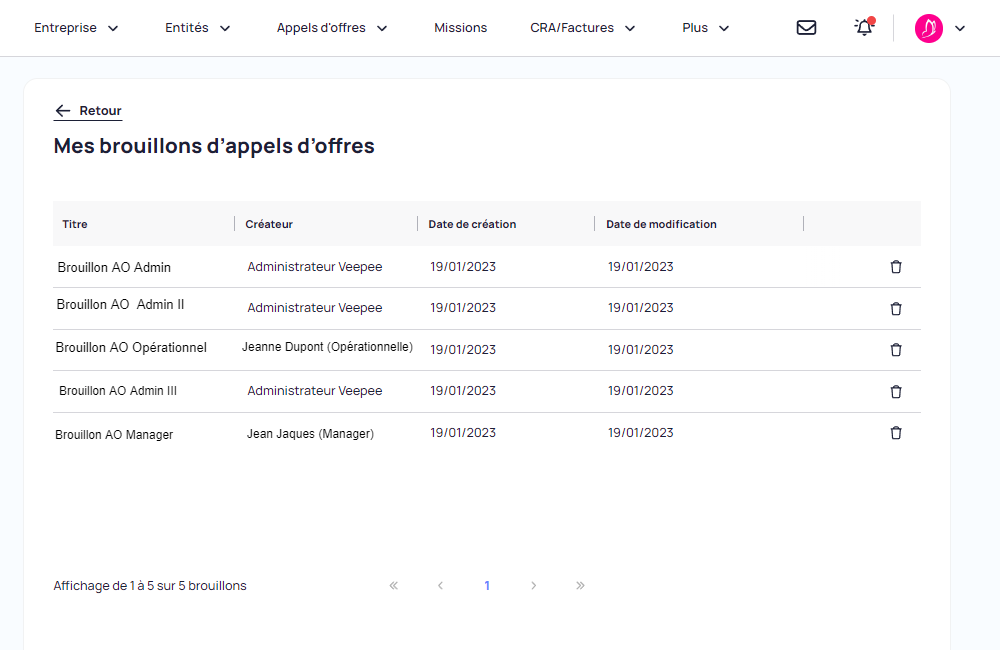Image resolution: width=1000 pixels, height=650 pixels.
Task: Click Administrateur Veepee in Admin III row
Action: pyautogui.click(x=315, y=390)
